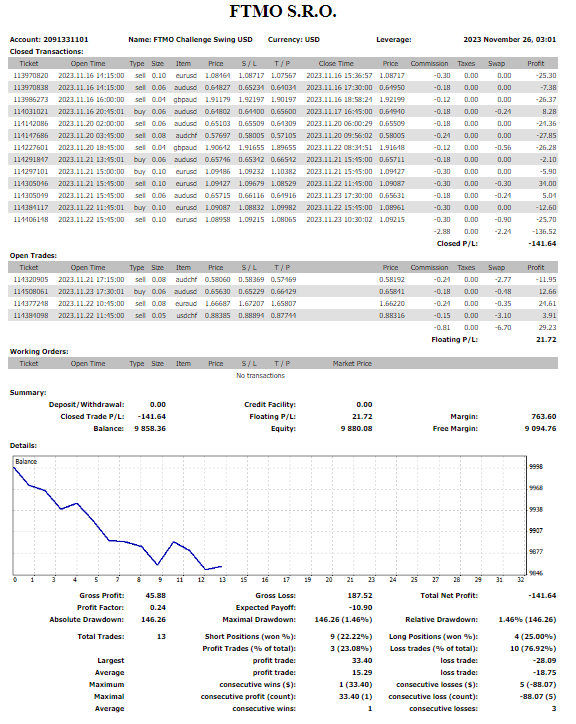Click ticket 114031021 in closed transactions
The height and width of the screenshot is (724, 576).
pyautogui.click(x=30, y=112)
